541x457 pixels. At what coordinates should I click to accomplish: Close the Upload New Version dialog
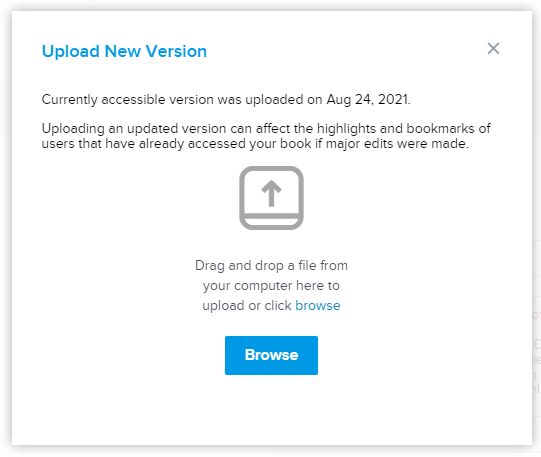point(493,49)
